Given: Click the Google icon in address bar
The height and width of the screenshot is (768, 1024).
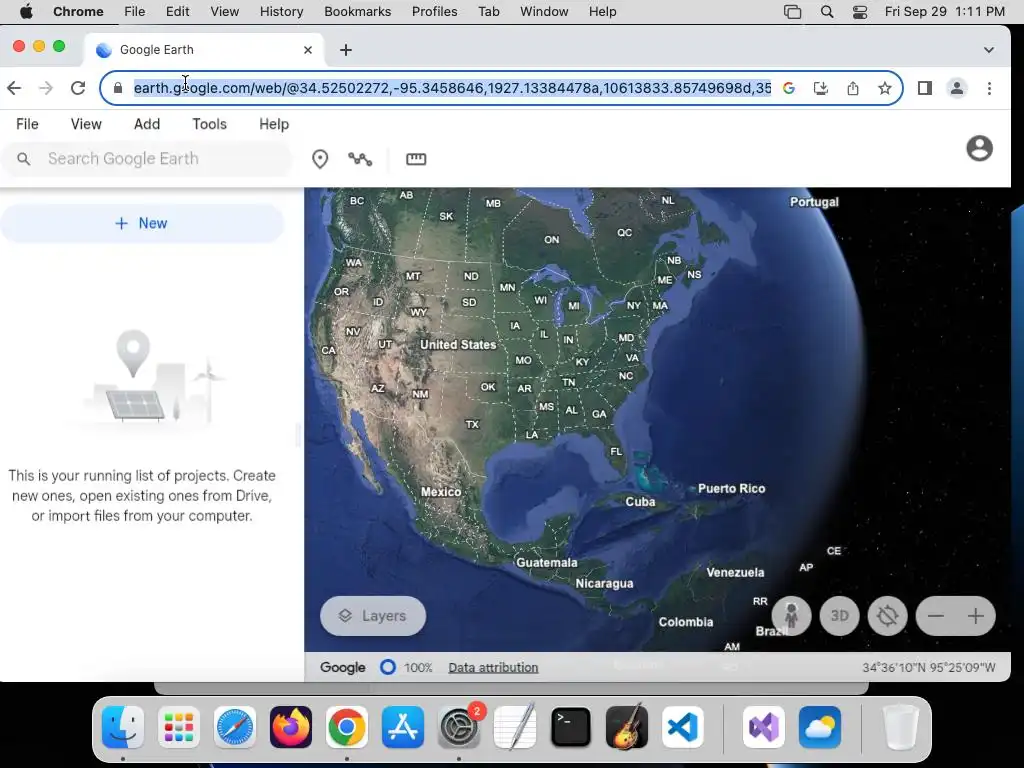Looking at the screenshot, I should click(789, 88).
